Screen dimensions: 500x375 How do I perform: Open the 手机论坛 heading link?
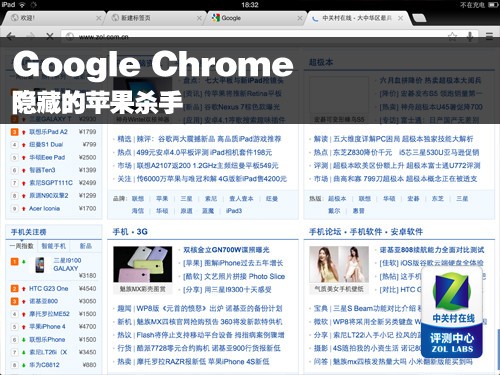click(325, 232)
